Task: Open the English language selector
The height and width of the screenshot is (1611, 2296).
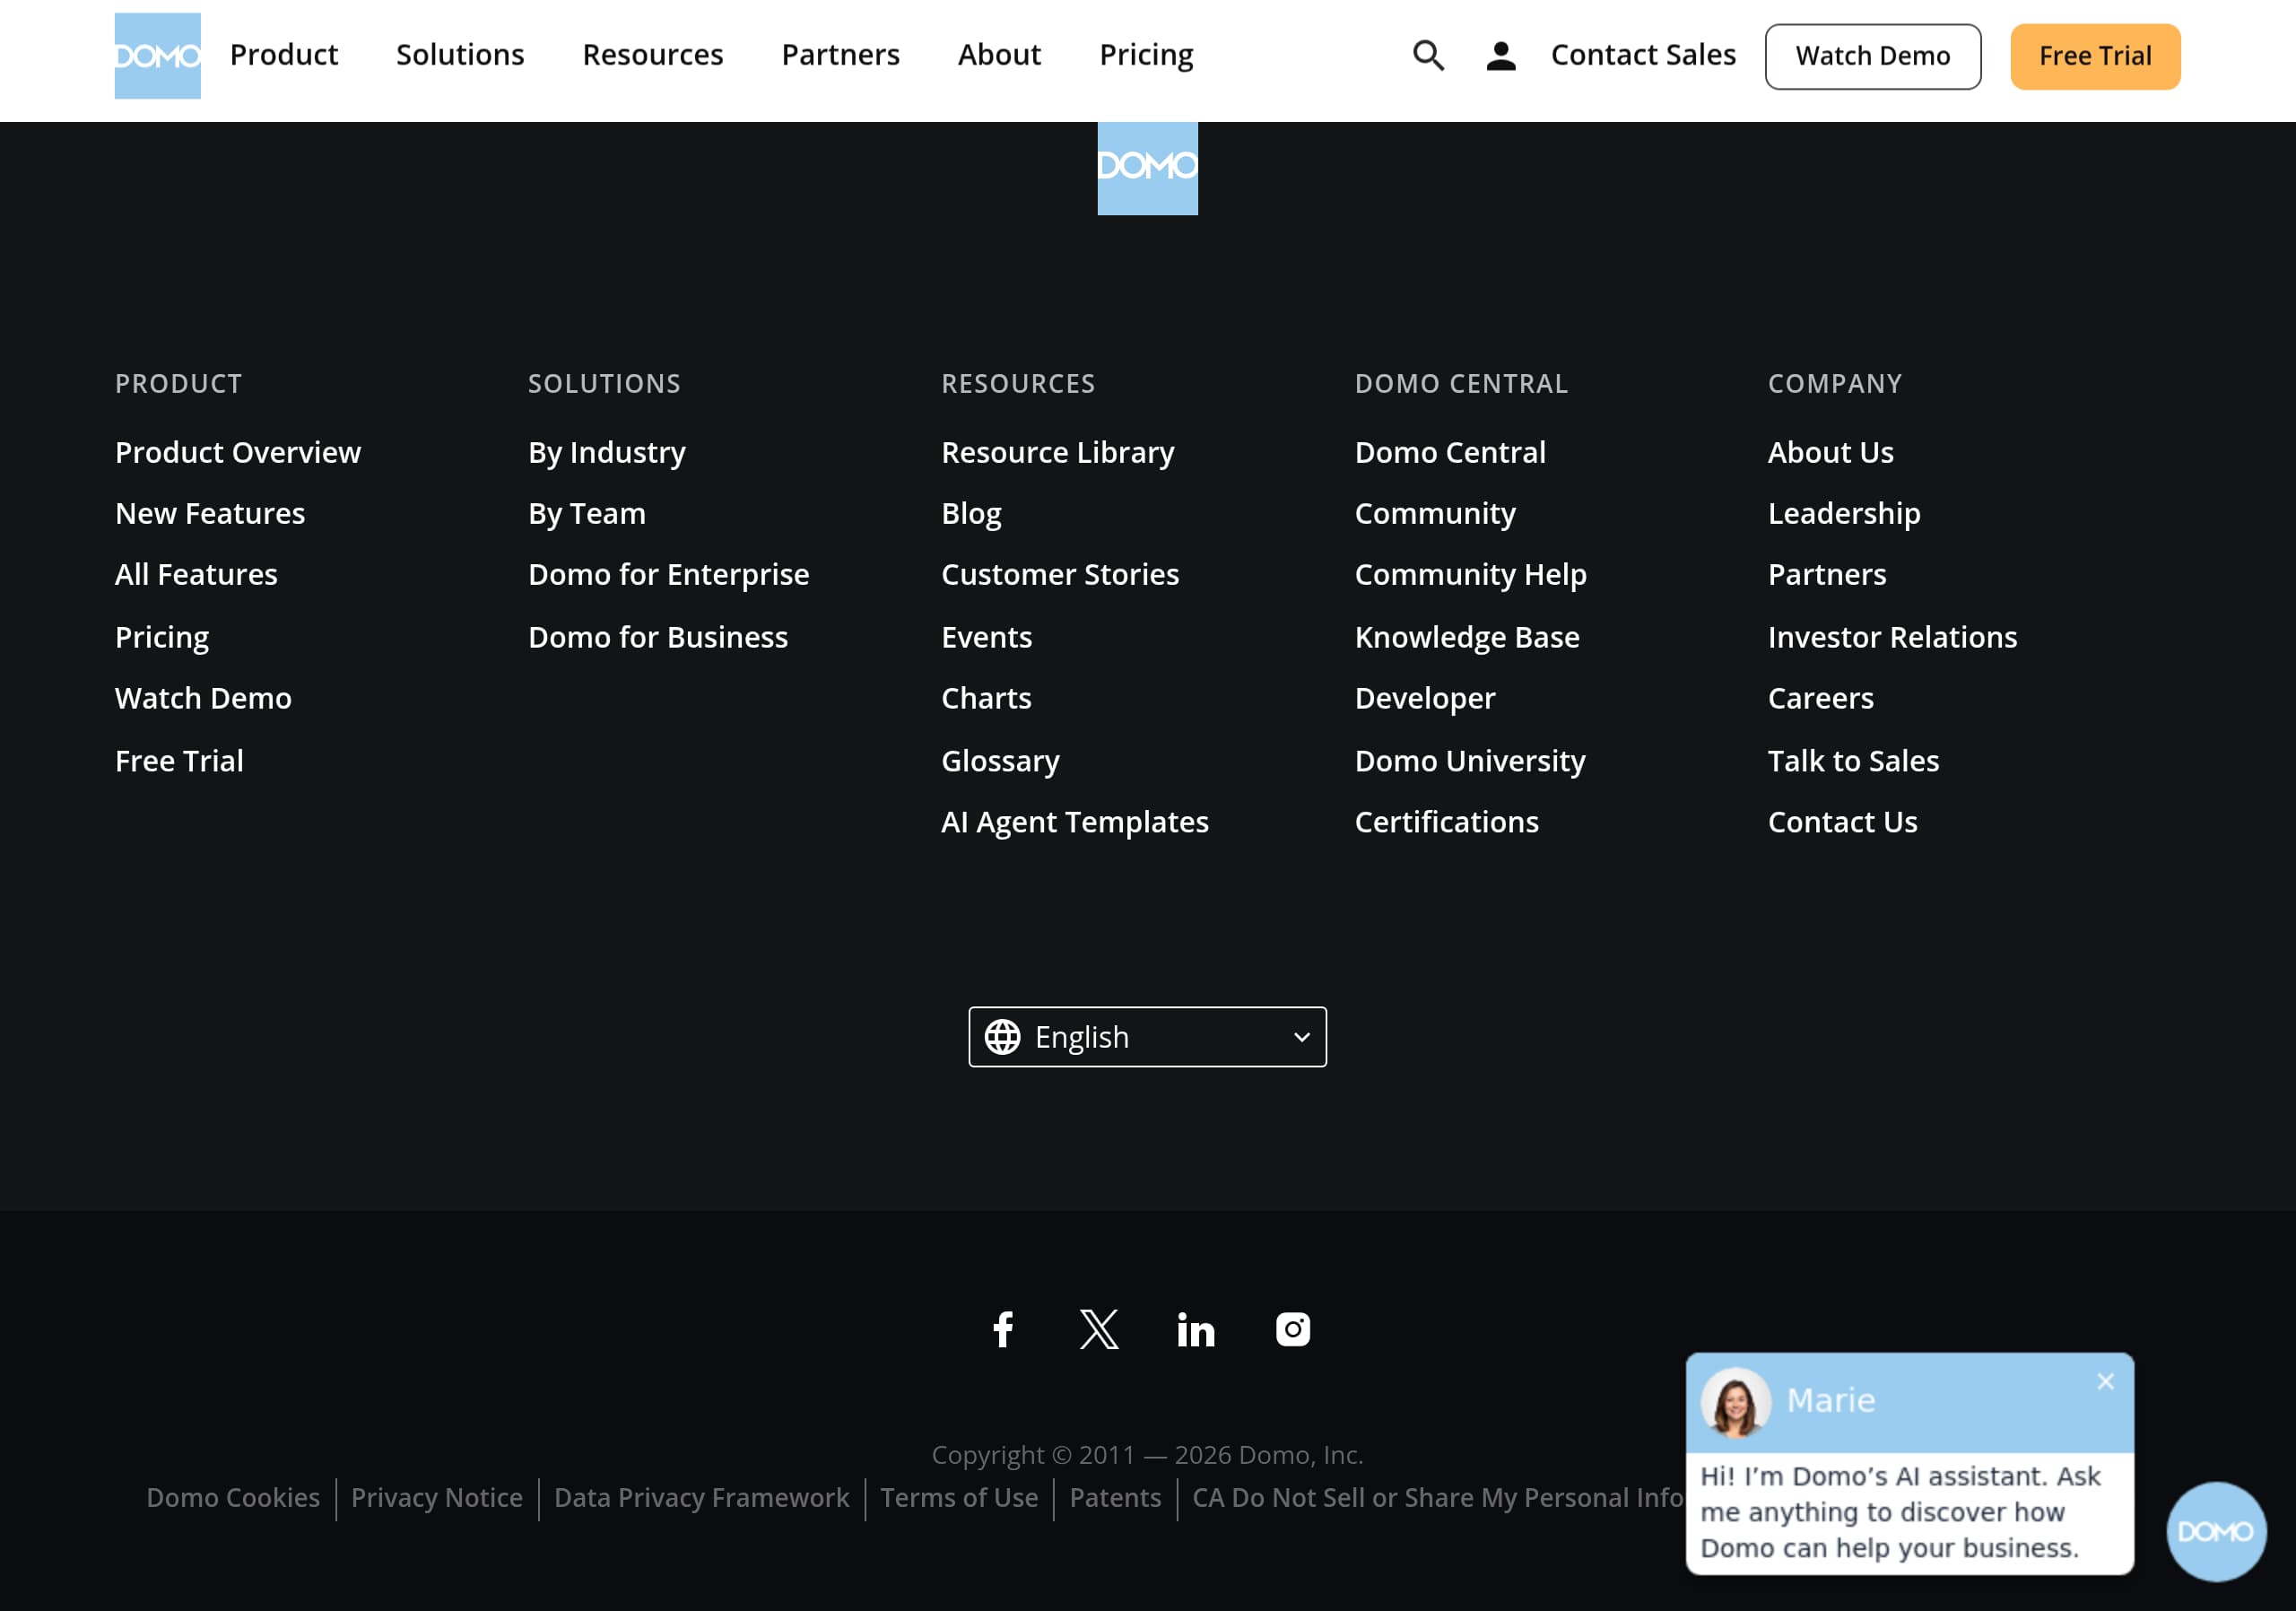Action: [1147, 1037]
